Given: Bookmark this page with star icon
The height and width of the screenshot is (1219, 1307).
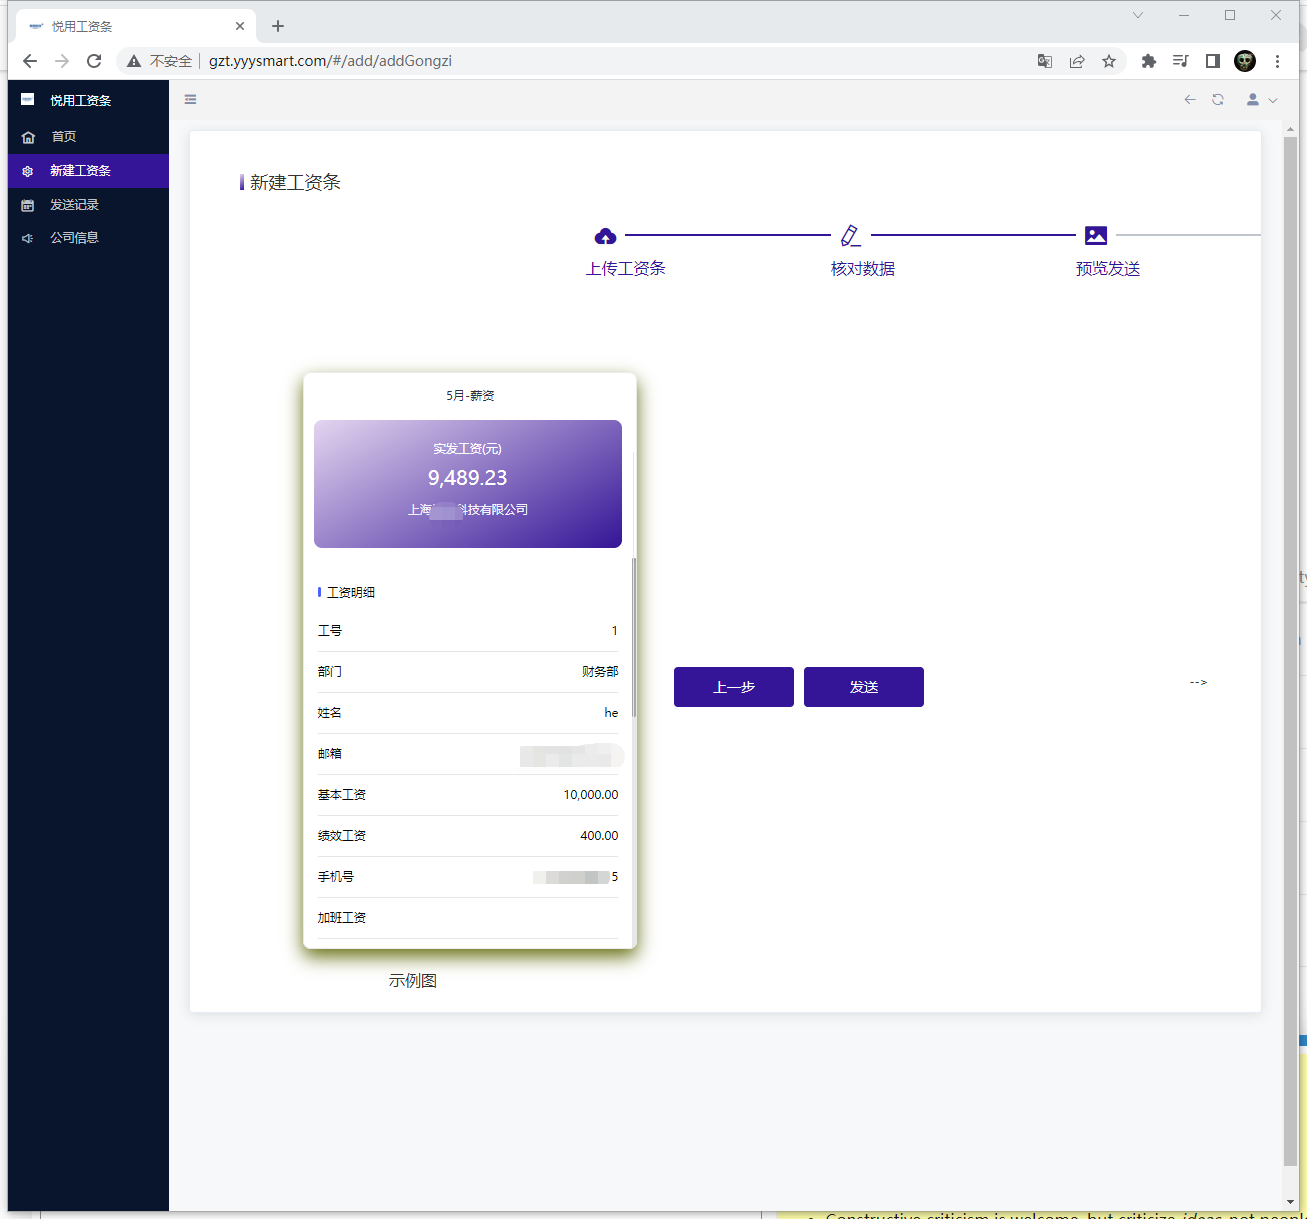Looking at the screenshot, I should tap(1109, 61).
